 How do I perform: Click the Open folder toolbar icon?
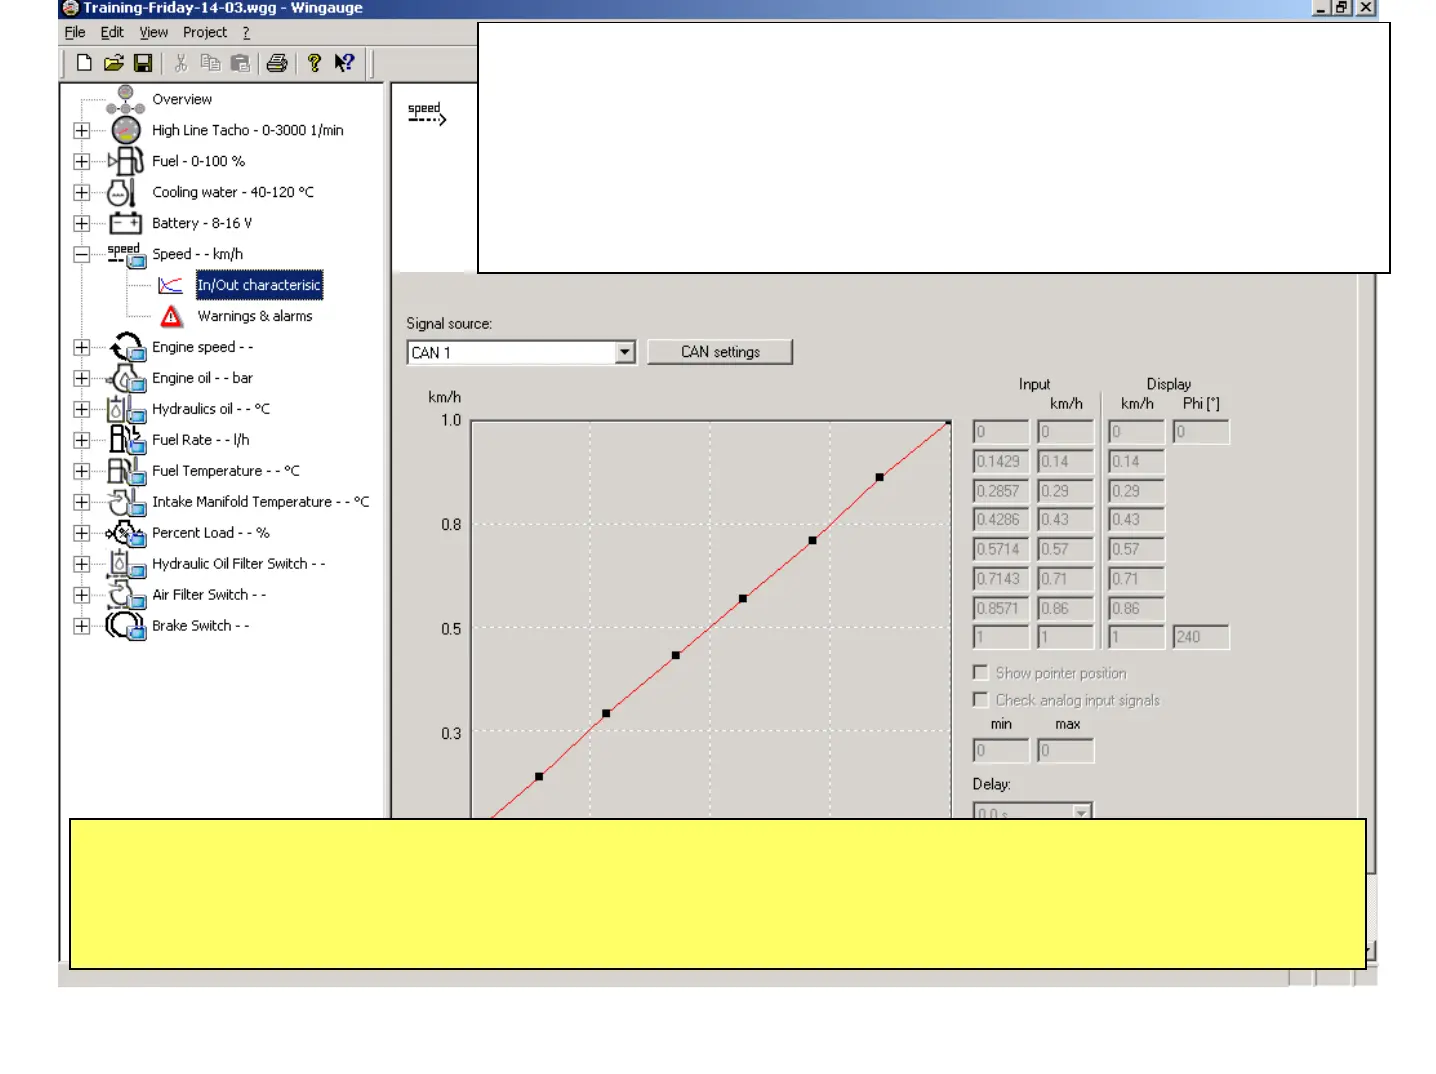(114, 63)
